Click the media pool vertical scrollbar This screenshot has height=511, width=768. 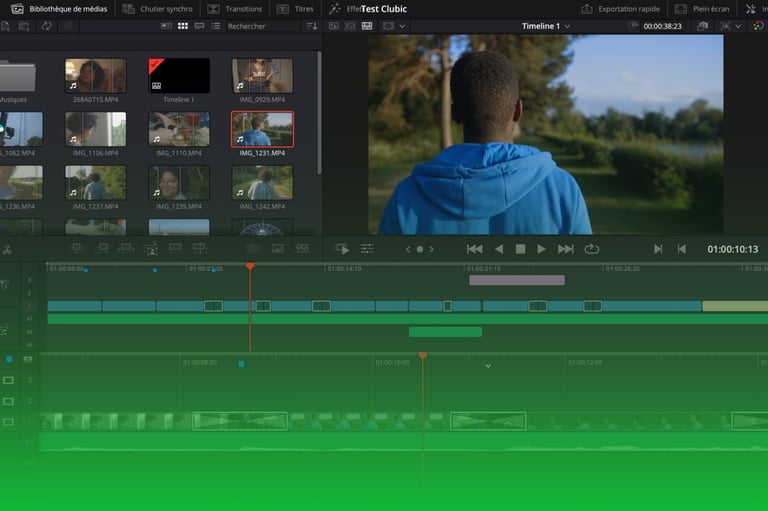[319, 113]
